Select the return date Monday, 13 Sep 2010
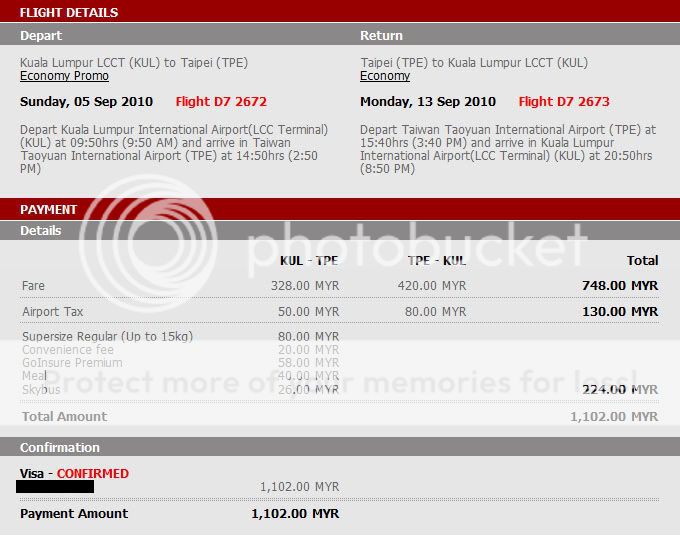 click(x=428, y=102)
